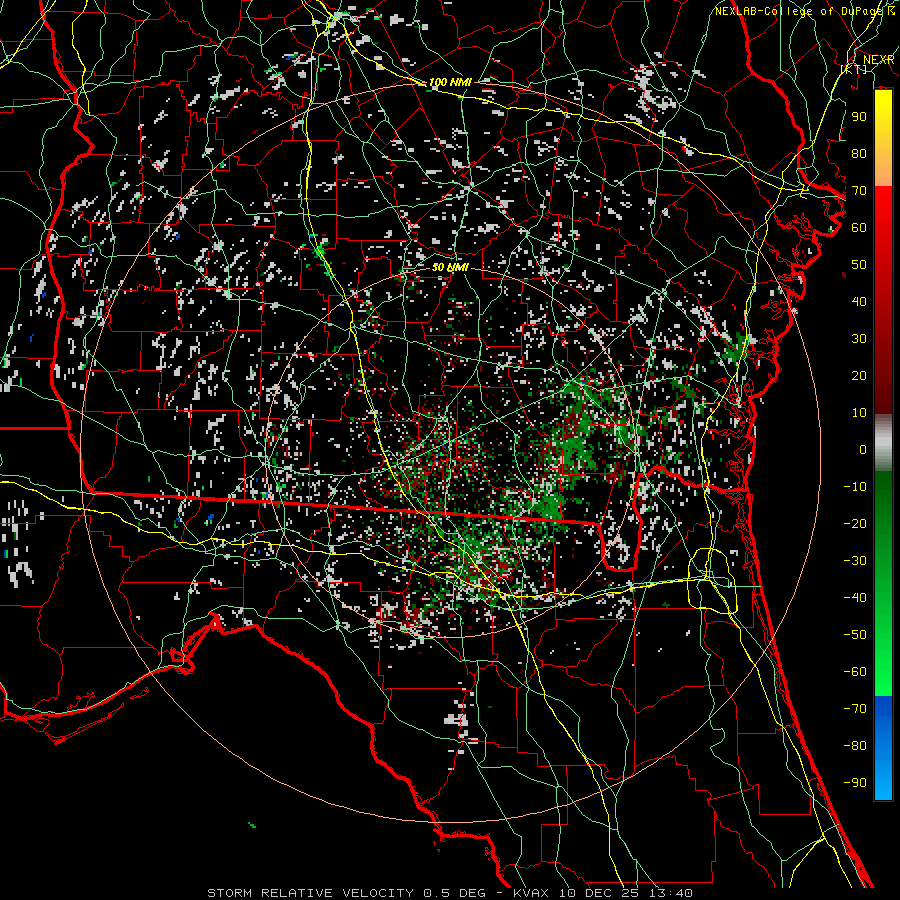900x900 pixels.
Task: Click the -70 scale label
Action: point(855,708)
